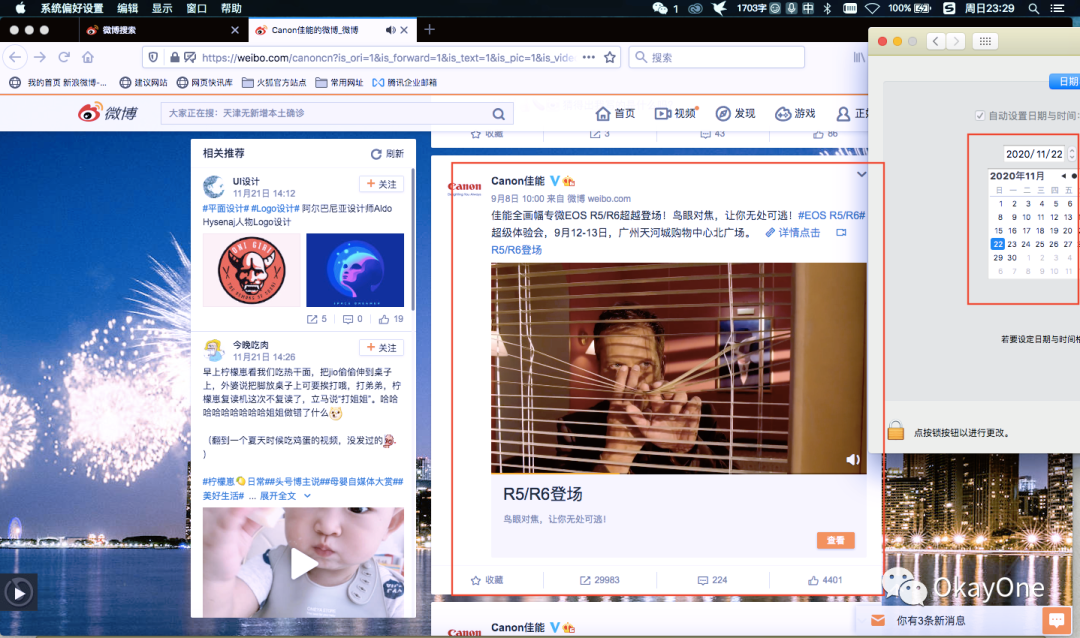Open Notification Center list icon
1080x638 pixels.
tap(1057, 8)
